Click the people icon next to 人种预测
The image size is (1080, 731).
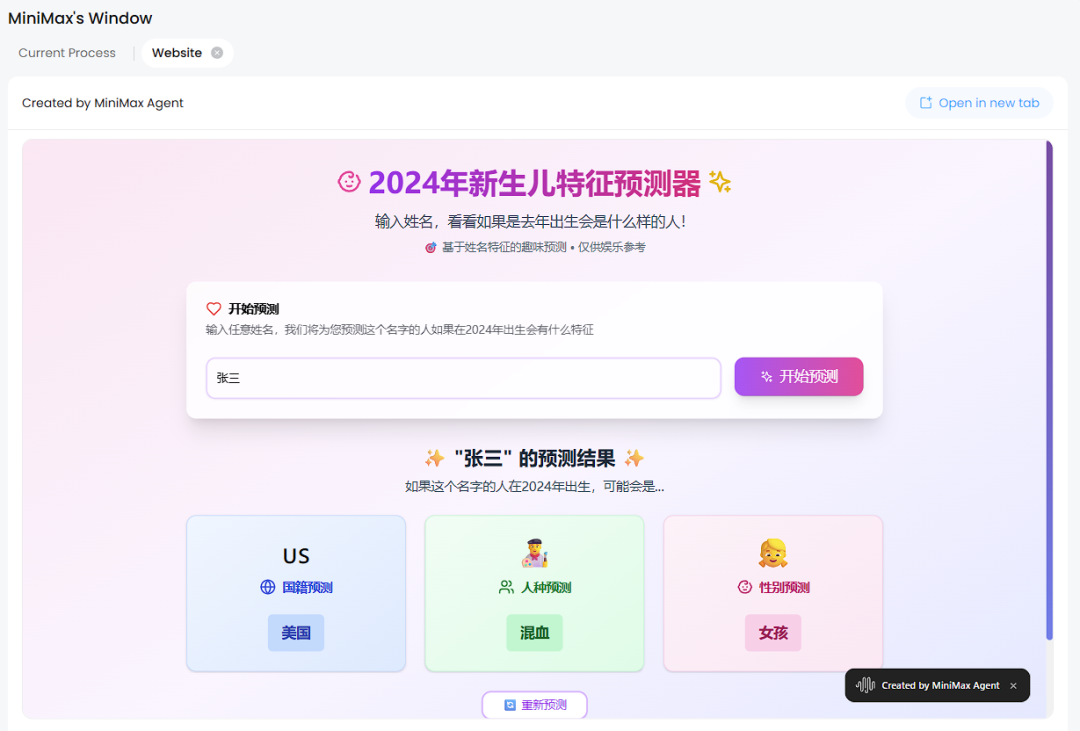click(x=506, y=587)
